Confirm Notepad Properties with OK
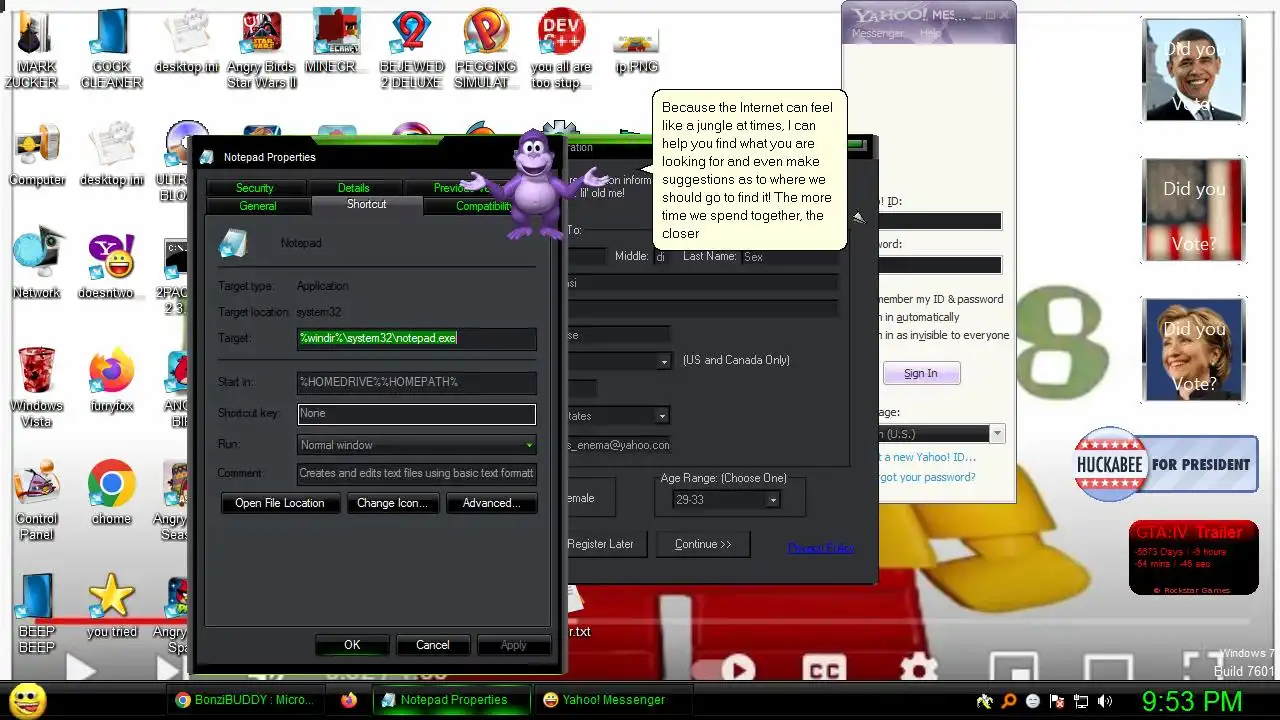The height and width of the screenshot is (720, 1280). (352, 645)
